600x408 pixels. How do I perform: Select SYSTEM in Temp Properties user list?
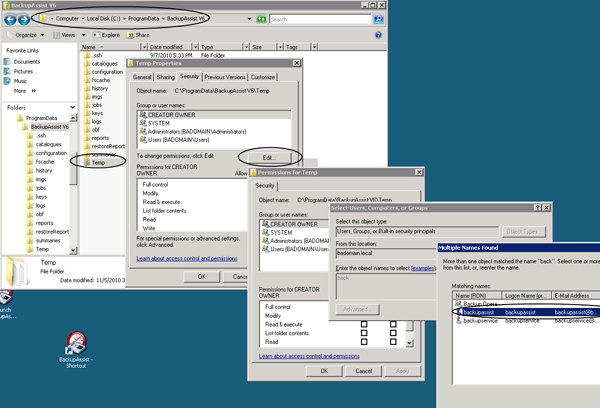coord(154,123)
